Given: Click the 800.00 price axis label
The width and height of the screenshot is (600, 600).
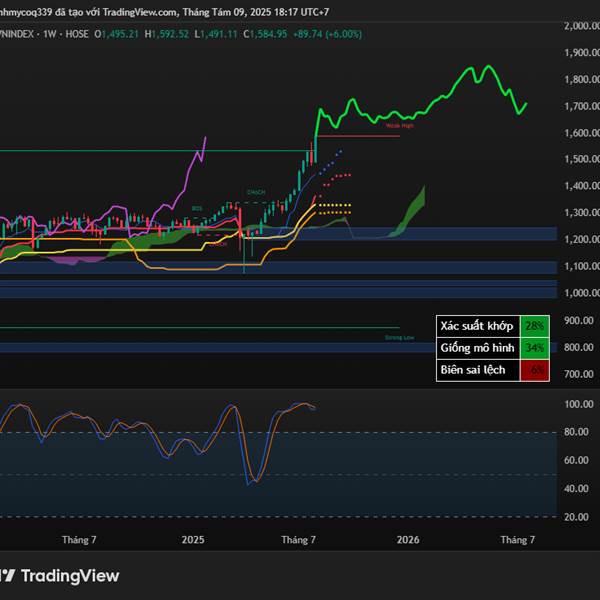Looking at the screenshot, I should [x=579, y=347].
